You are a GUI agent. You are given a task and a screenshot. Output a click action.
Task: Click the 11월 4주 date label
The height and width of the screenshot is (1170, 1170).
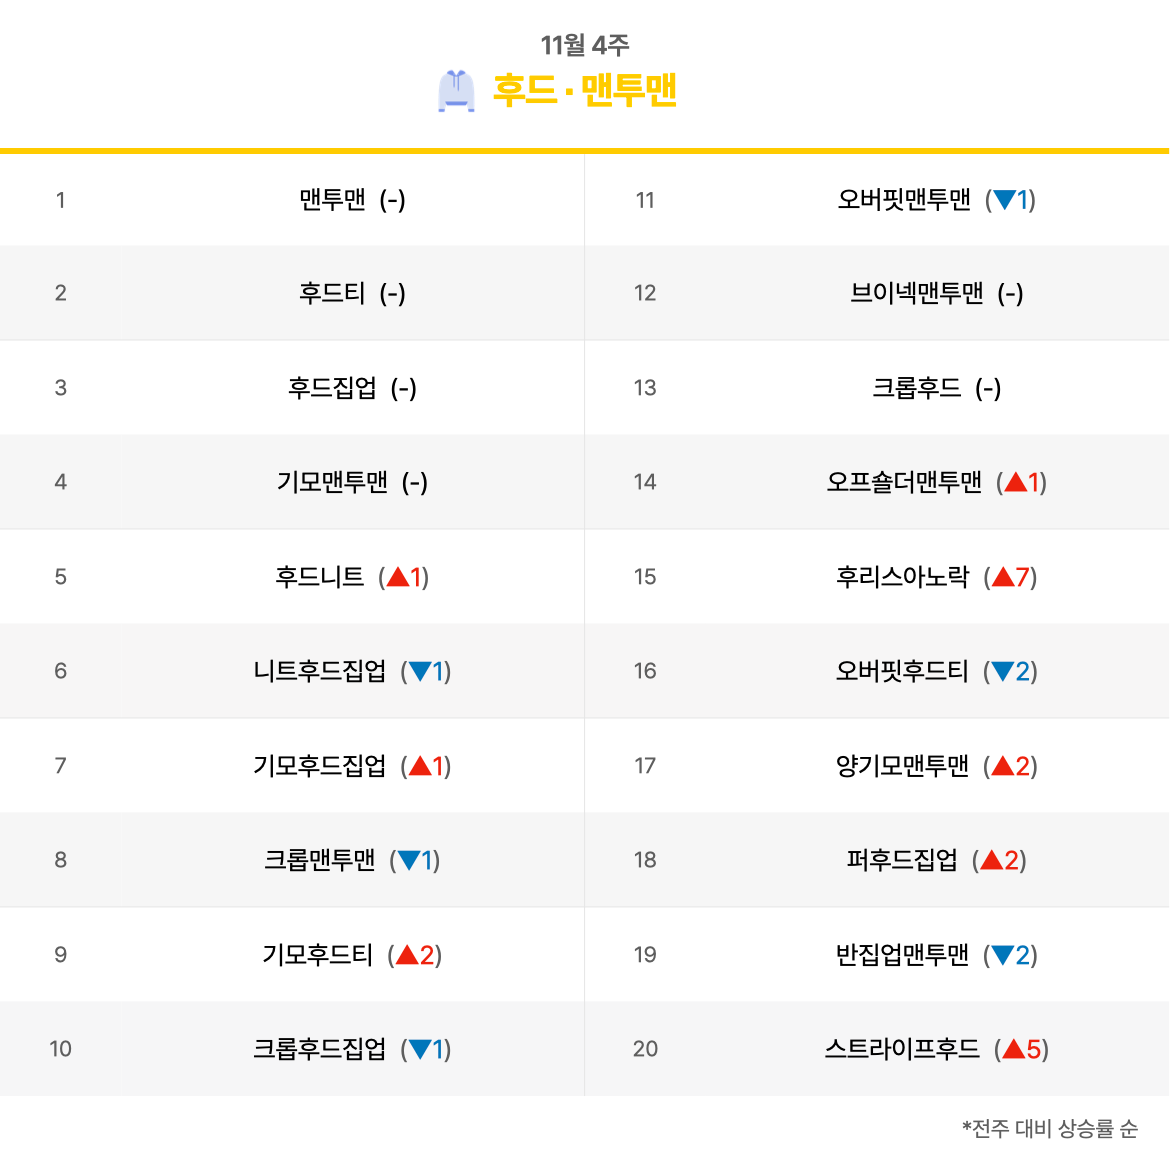coord(585,45)
